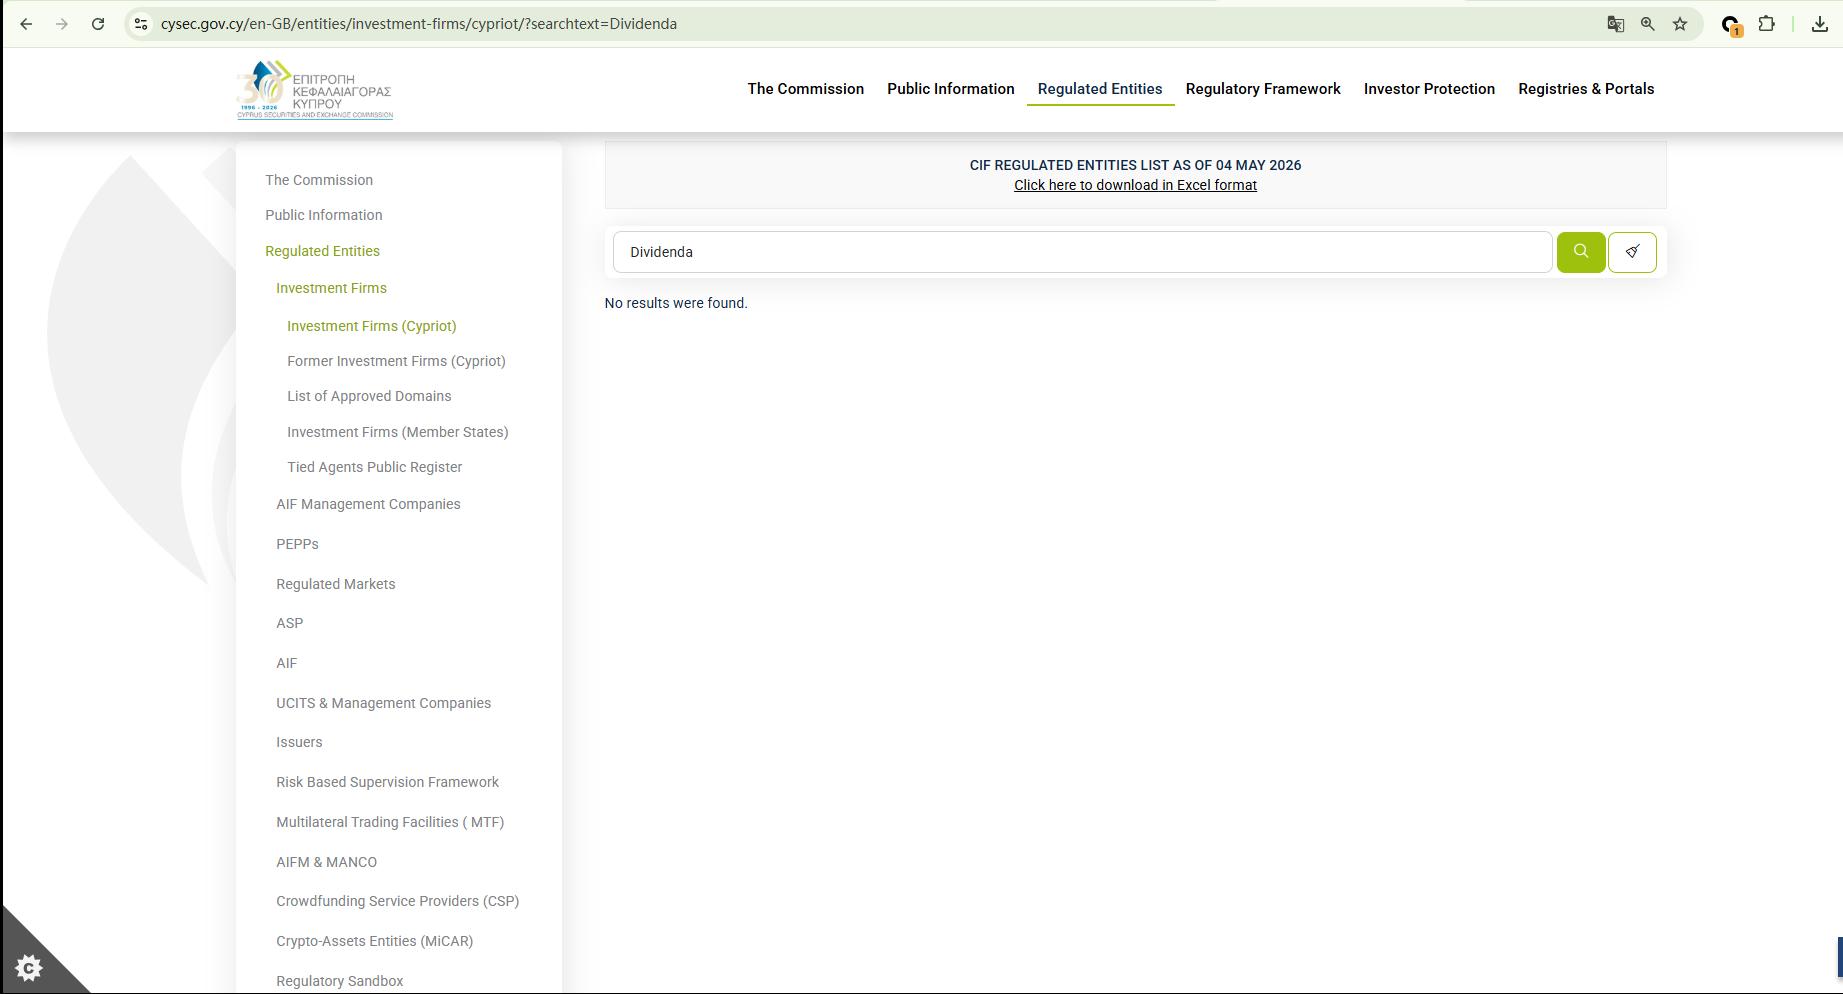Open Regulatory Framework top menu
Viewport: 1843px width, 994px height.
pos(1263,89)
